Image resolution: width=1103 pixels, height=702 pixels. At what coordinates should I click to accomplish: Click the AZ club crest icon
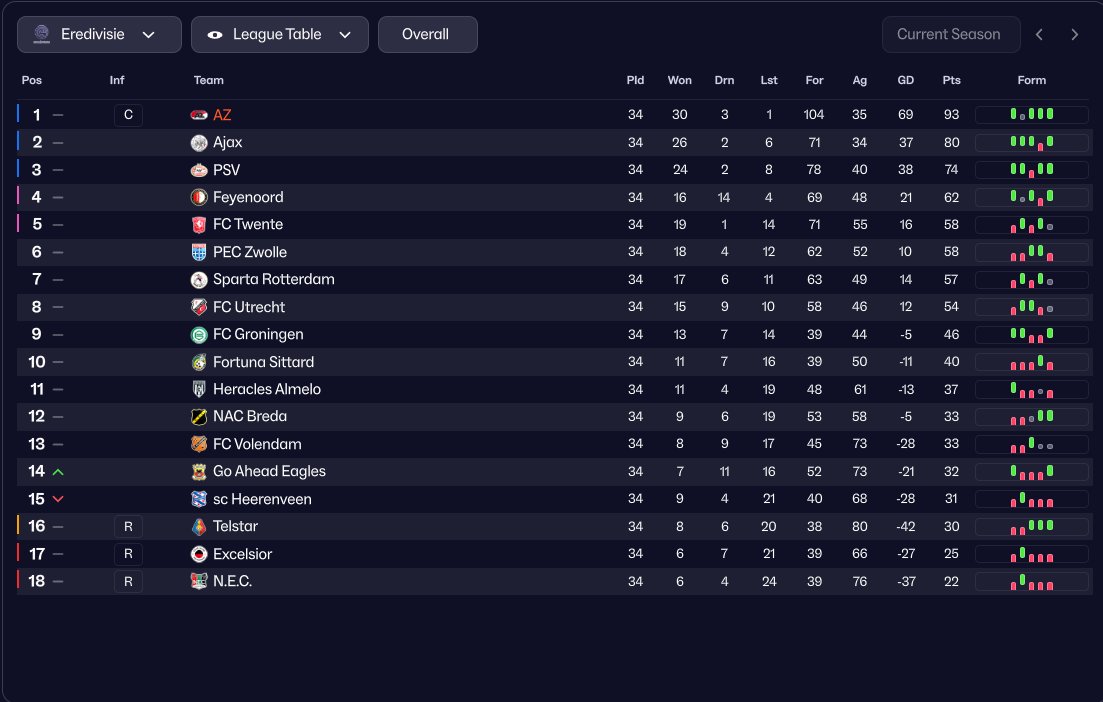coord(199,115)
